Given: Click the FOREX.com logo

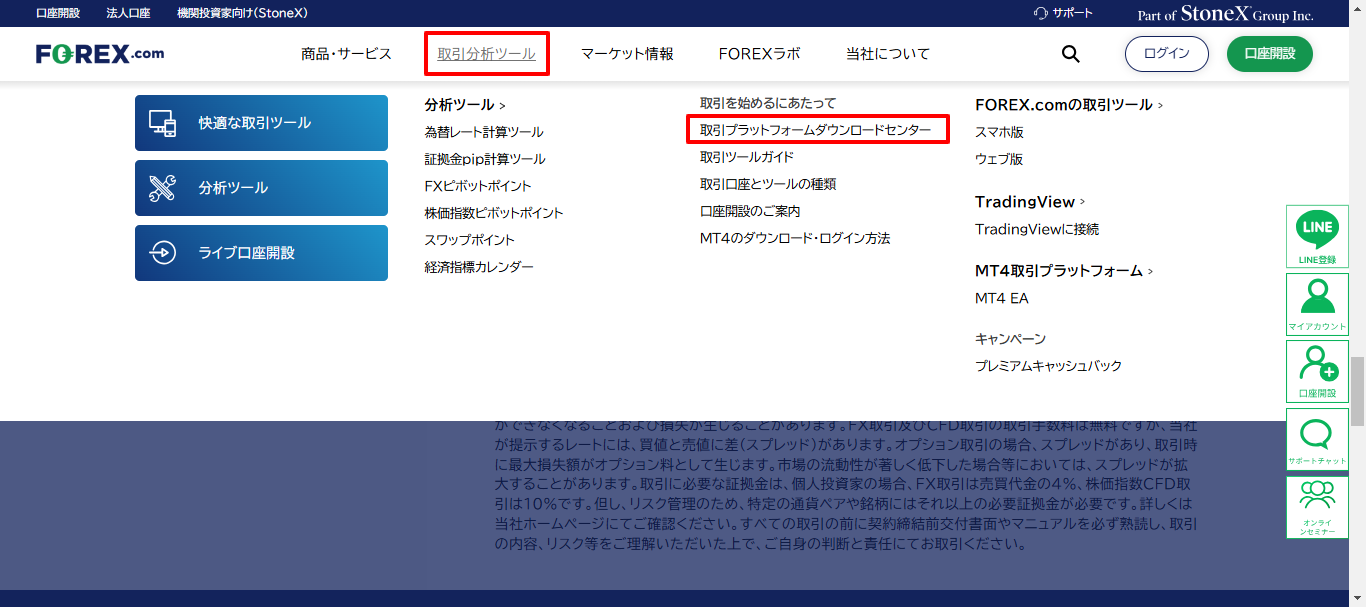Looking at the screenshot, I should [100, 54].
